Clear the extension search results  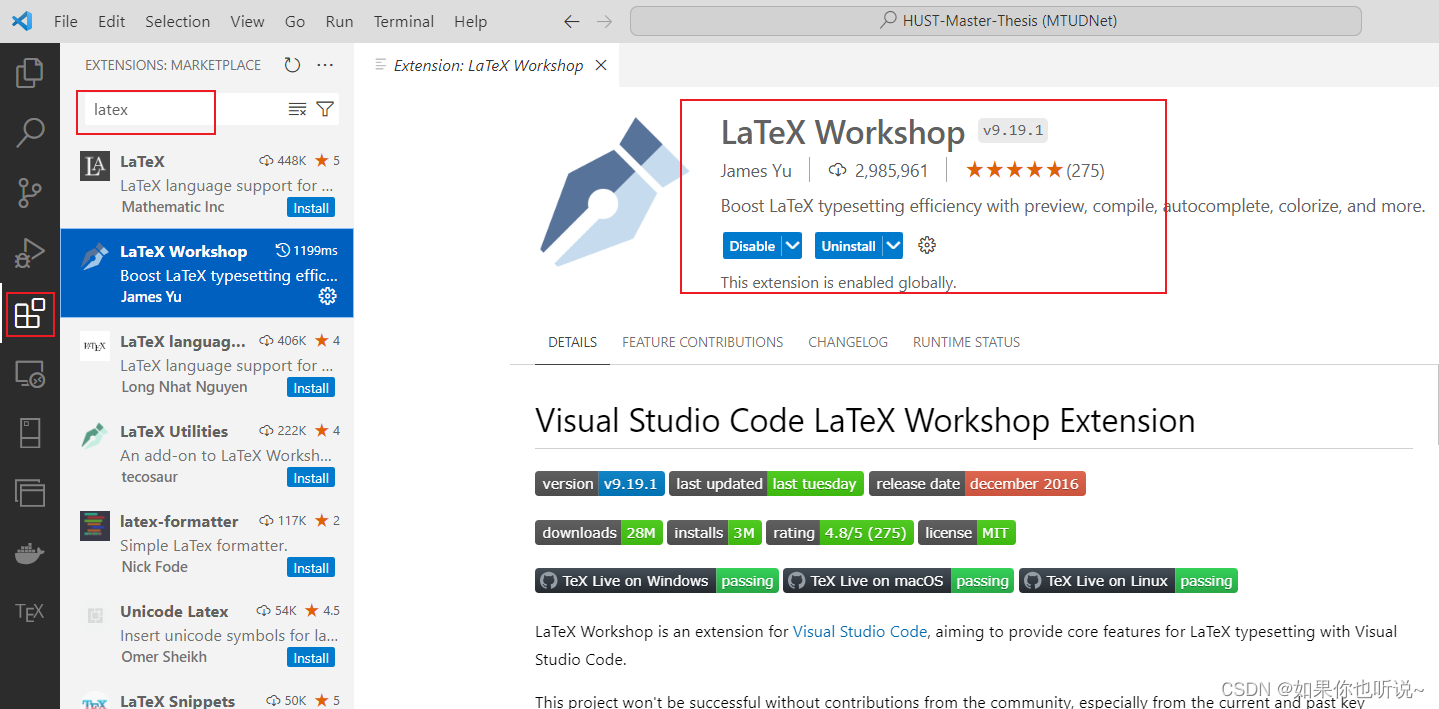[297, 109]
